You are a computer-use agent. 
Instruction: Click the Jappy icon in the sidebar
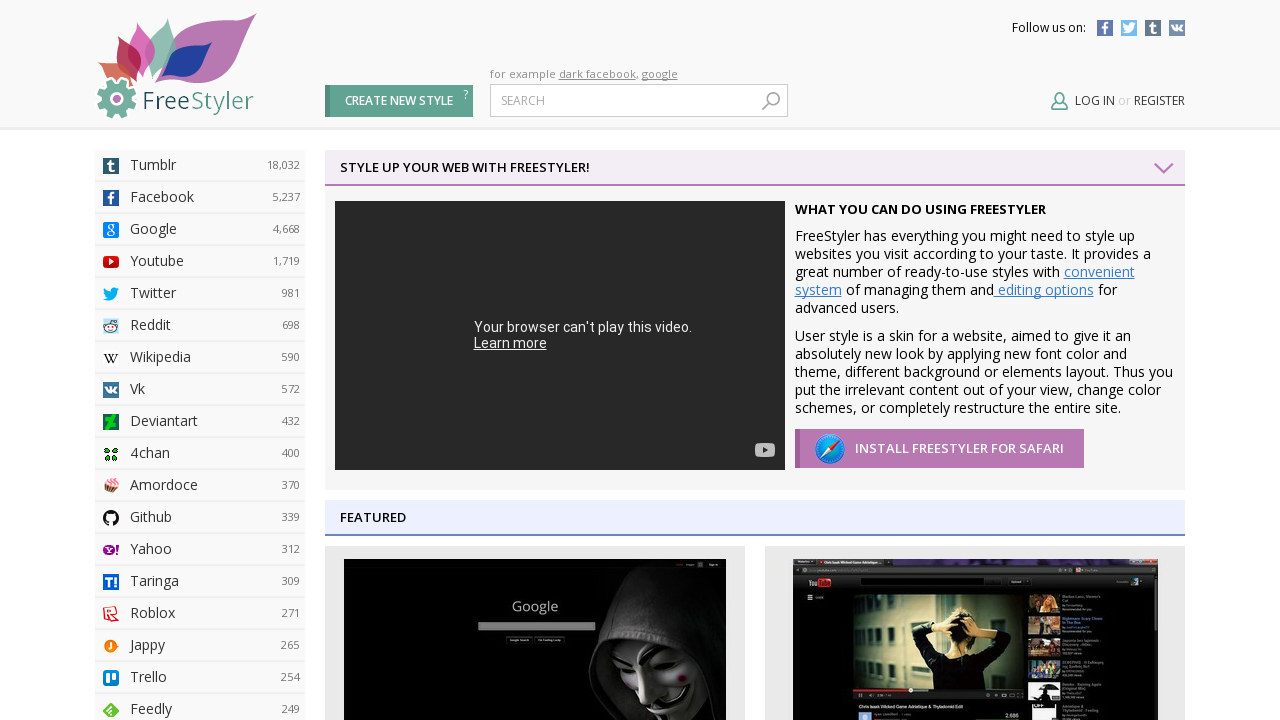click(x=111, y=646)
